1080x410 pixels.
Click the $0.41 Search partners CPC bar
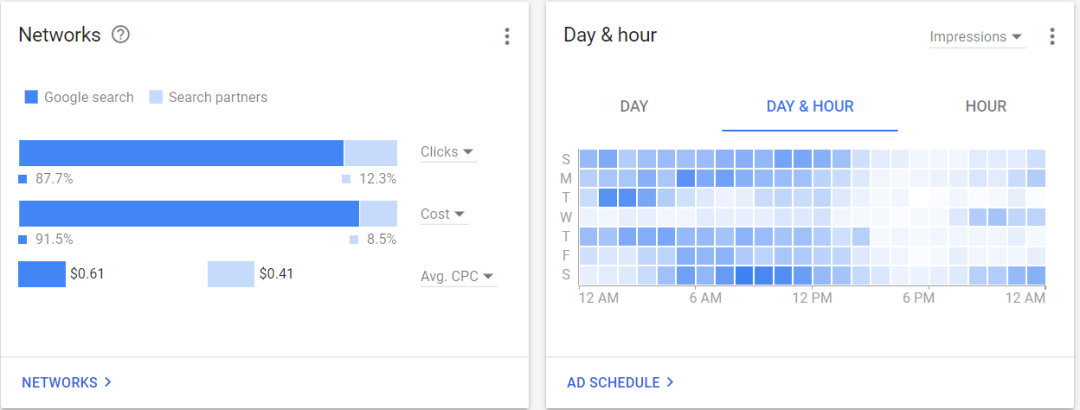(231, 274)
